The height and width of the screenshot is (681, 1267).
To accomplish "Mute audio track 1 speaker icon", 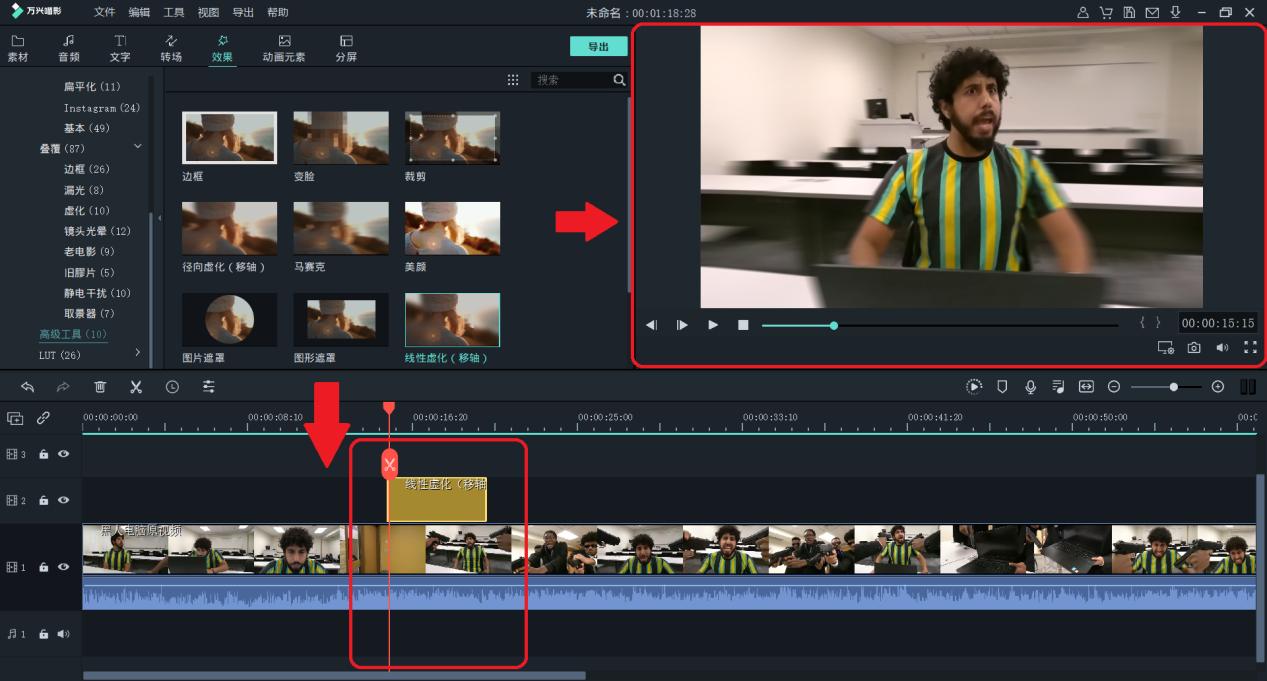I will click(64, 634).
